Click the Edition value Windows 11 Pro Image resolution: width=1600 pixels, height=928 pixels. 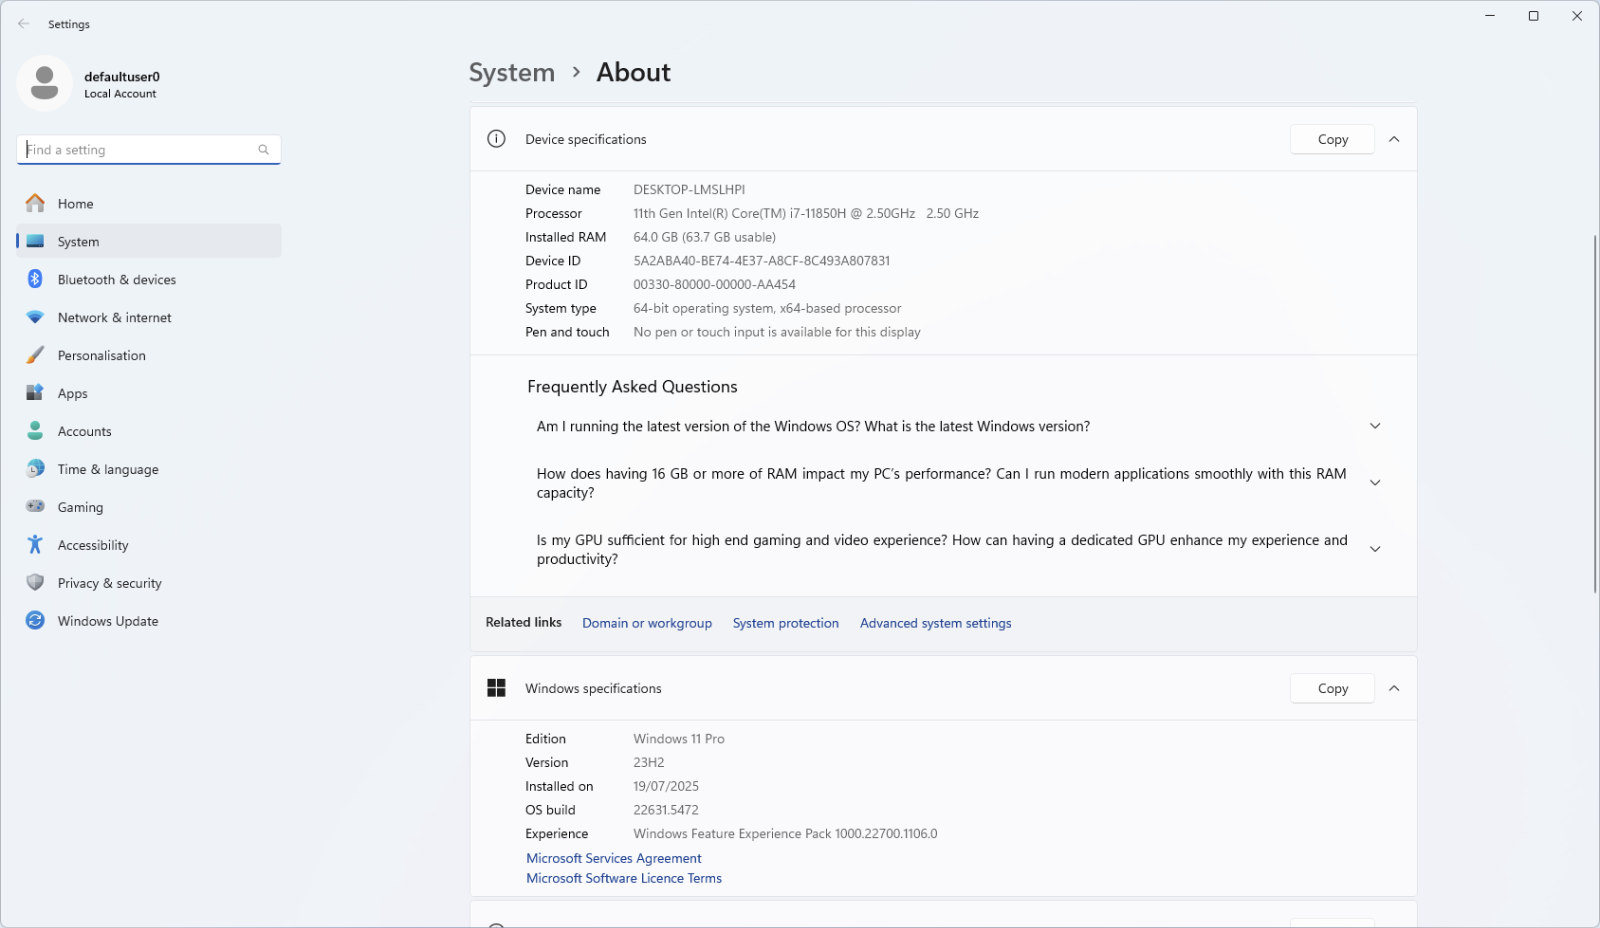coord(679,739)
